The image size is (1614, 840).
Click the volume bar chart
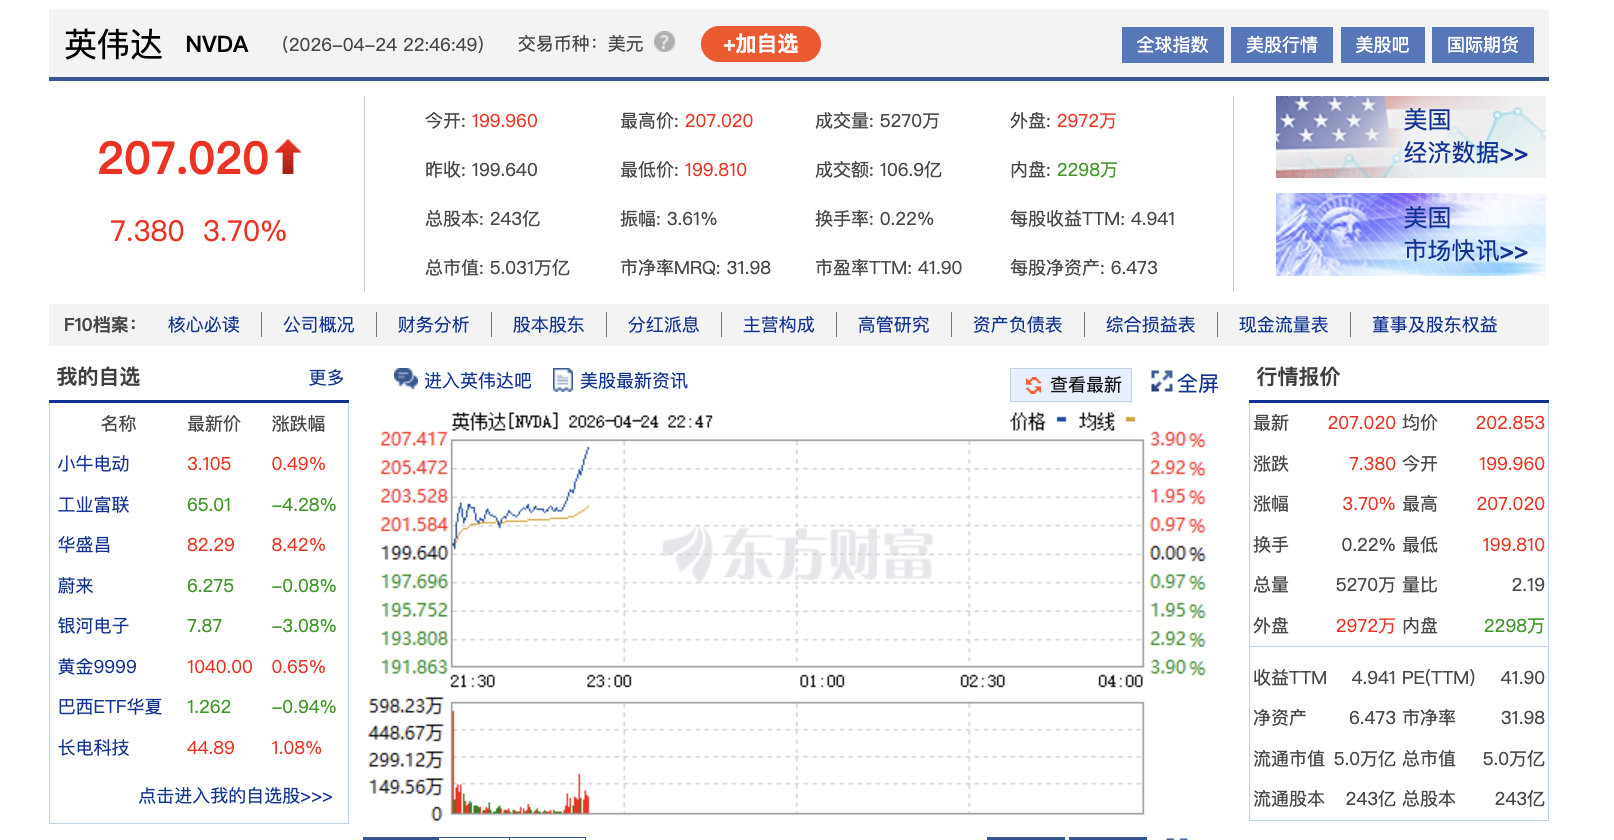797,758
